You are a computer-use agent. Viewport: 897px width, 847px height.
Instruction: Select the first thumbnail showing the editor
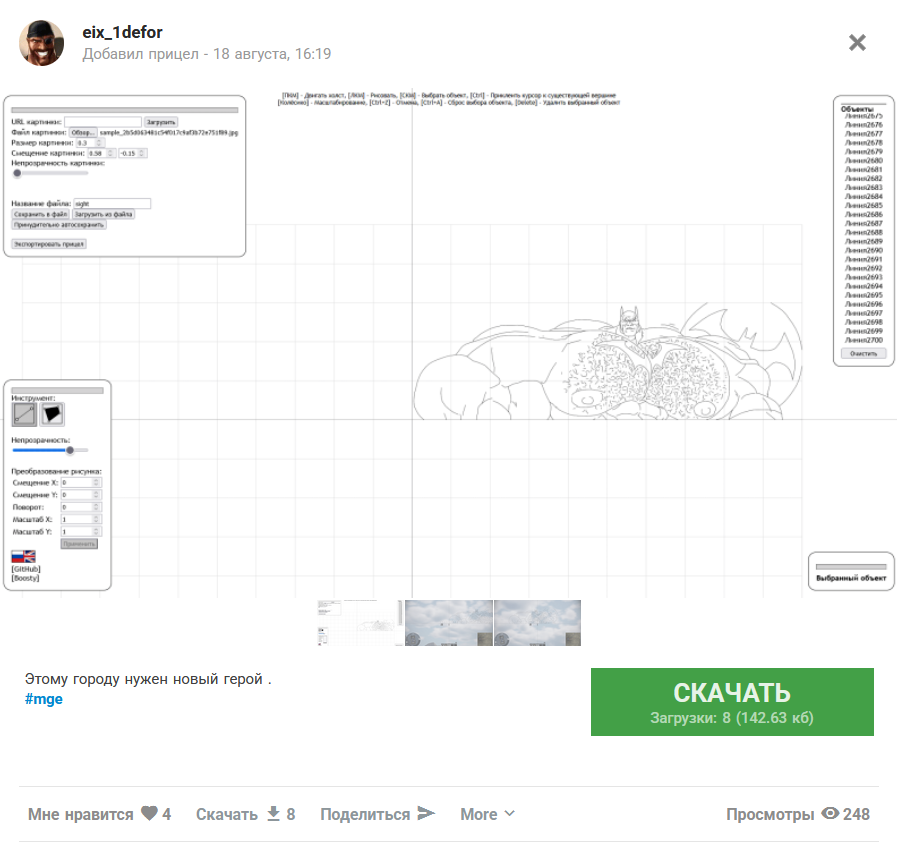click(360, 623)
